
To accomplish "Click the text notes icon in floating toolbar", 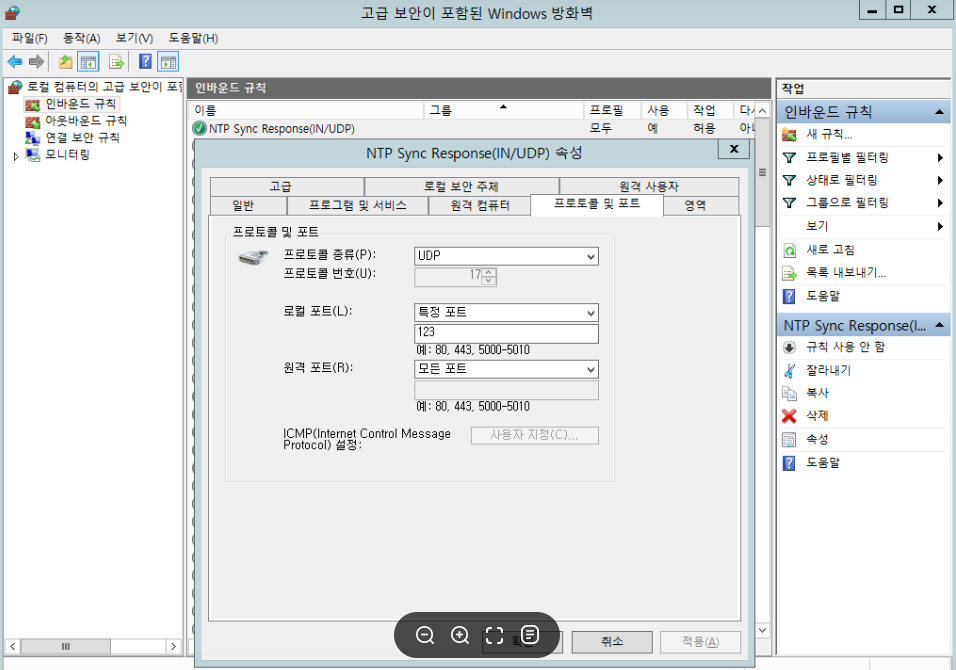I will (x=530, y=635).
